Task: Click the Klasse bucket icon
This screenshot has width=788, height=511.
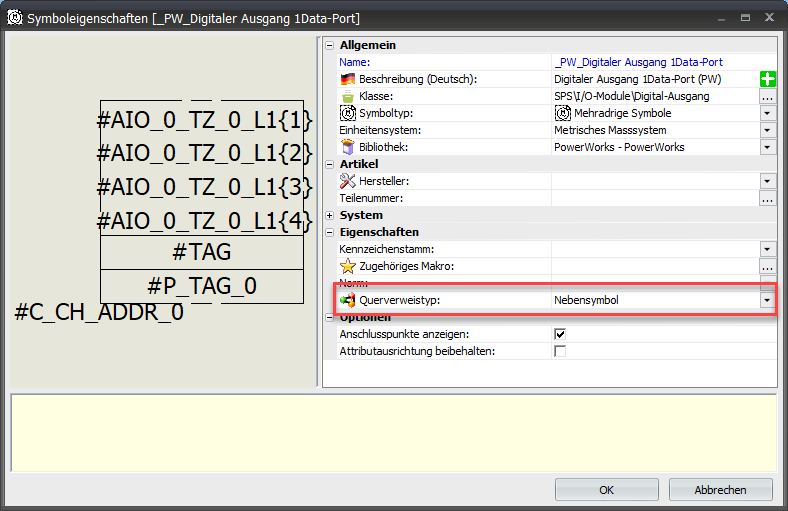Action: coord(348,96)
